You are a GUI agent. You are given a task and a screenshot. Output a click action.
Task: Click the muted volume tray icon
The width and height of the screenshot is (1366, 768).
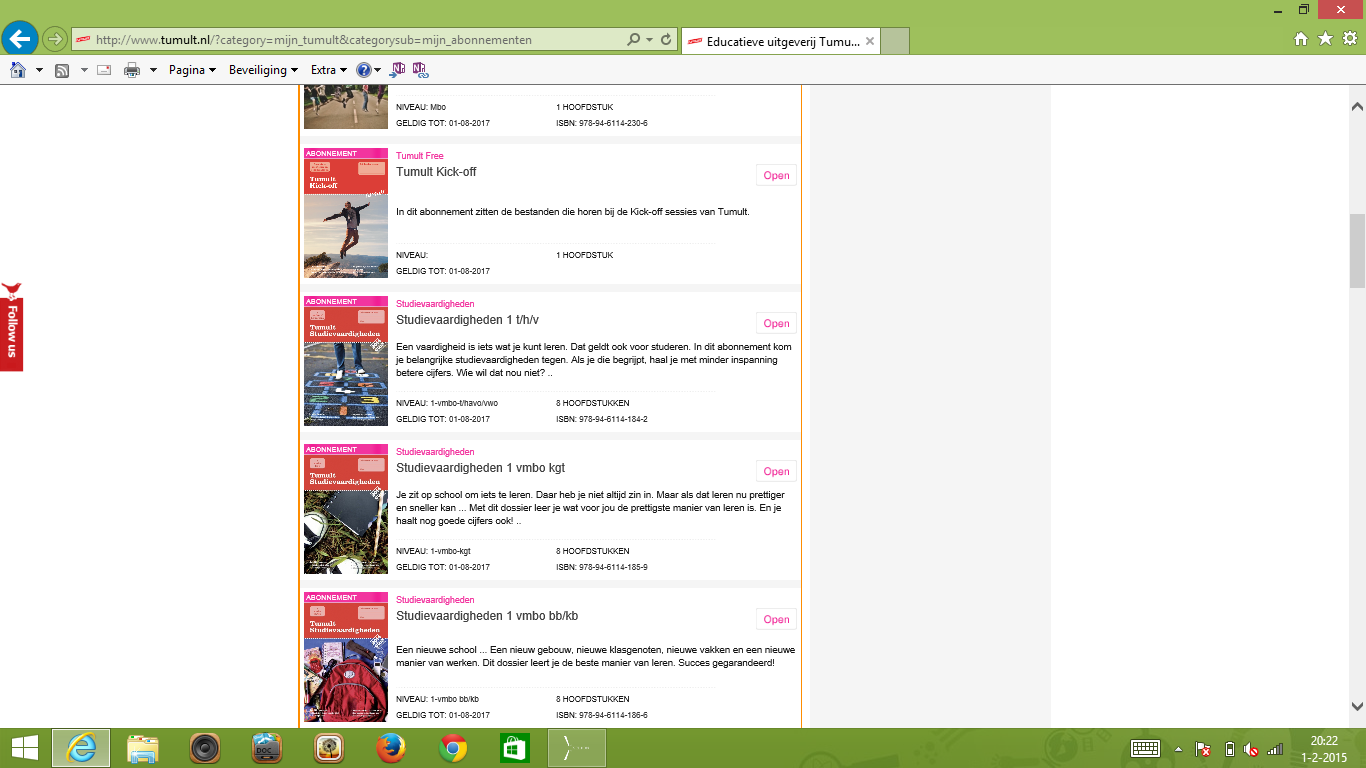click(1252, 749)
